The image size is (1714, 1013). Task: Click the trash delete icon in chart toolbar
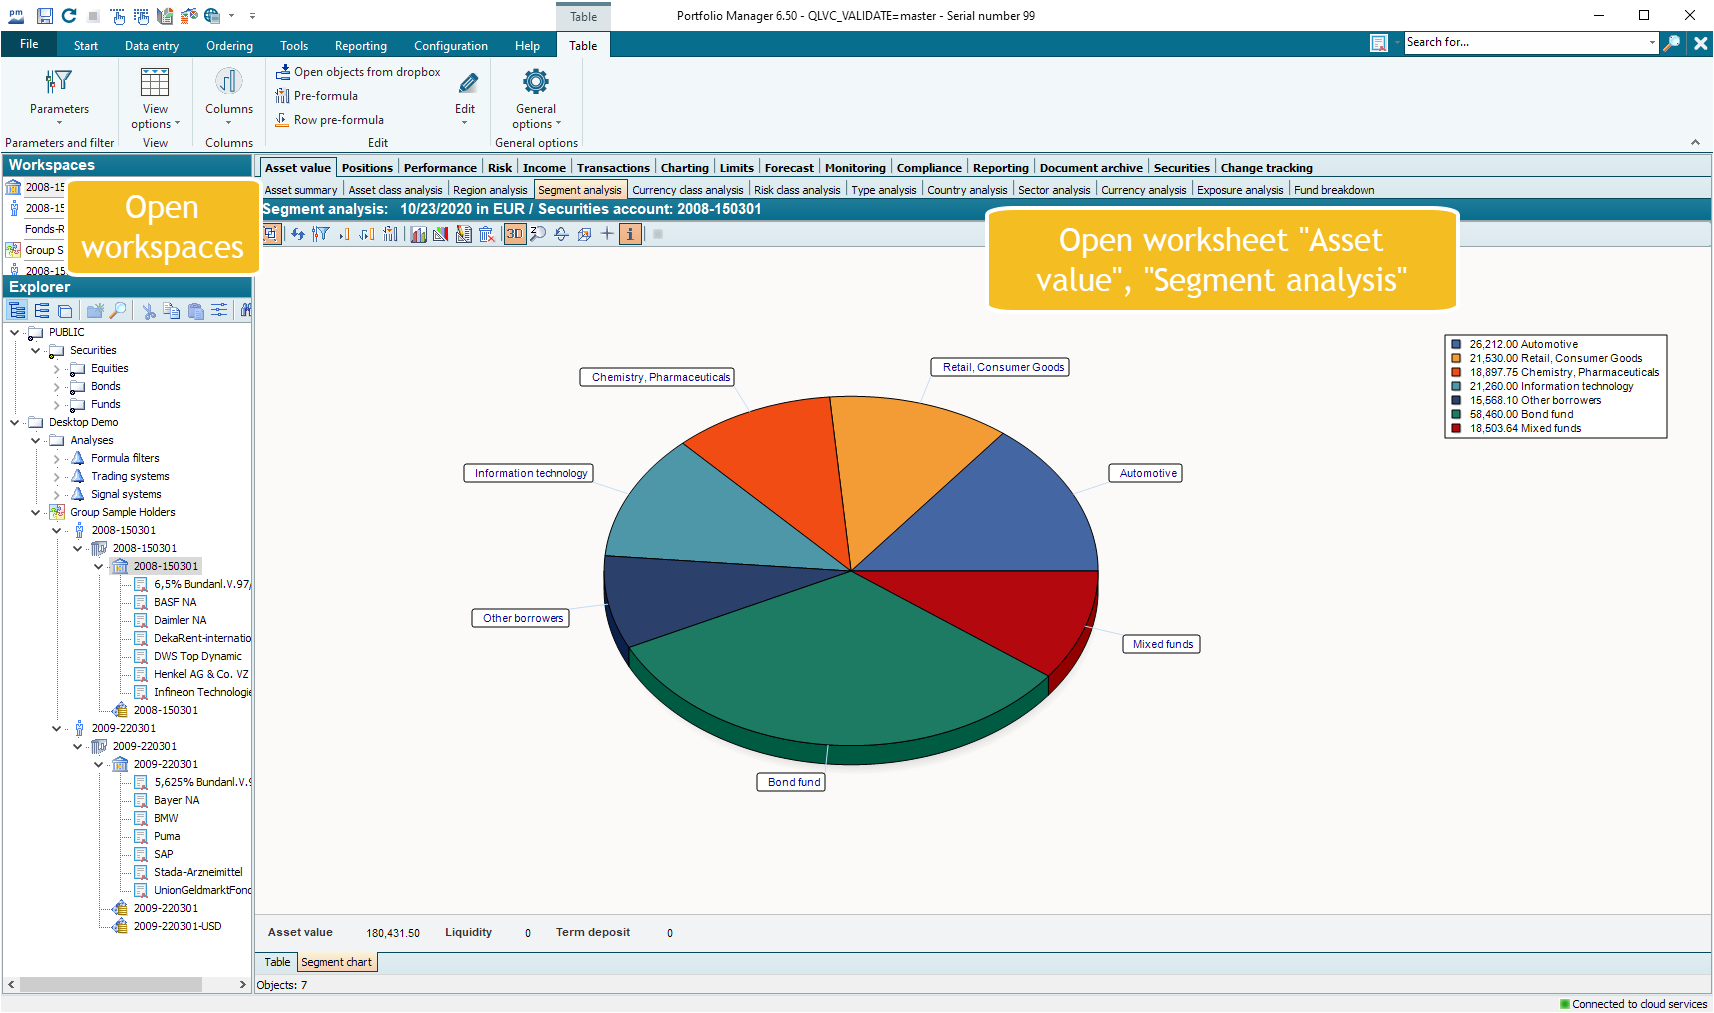tap(486, 234)
